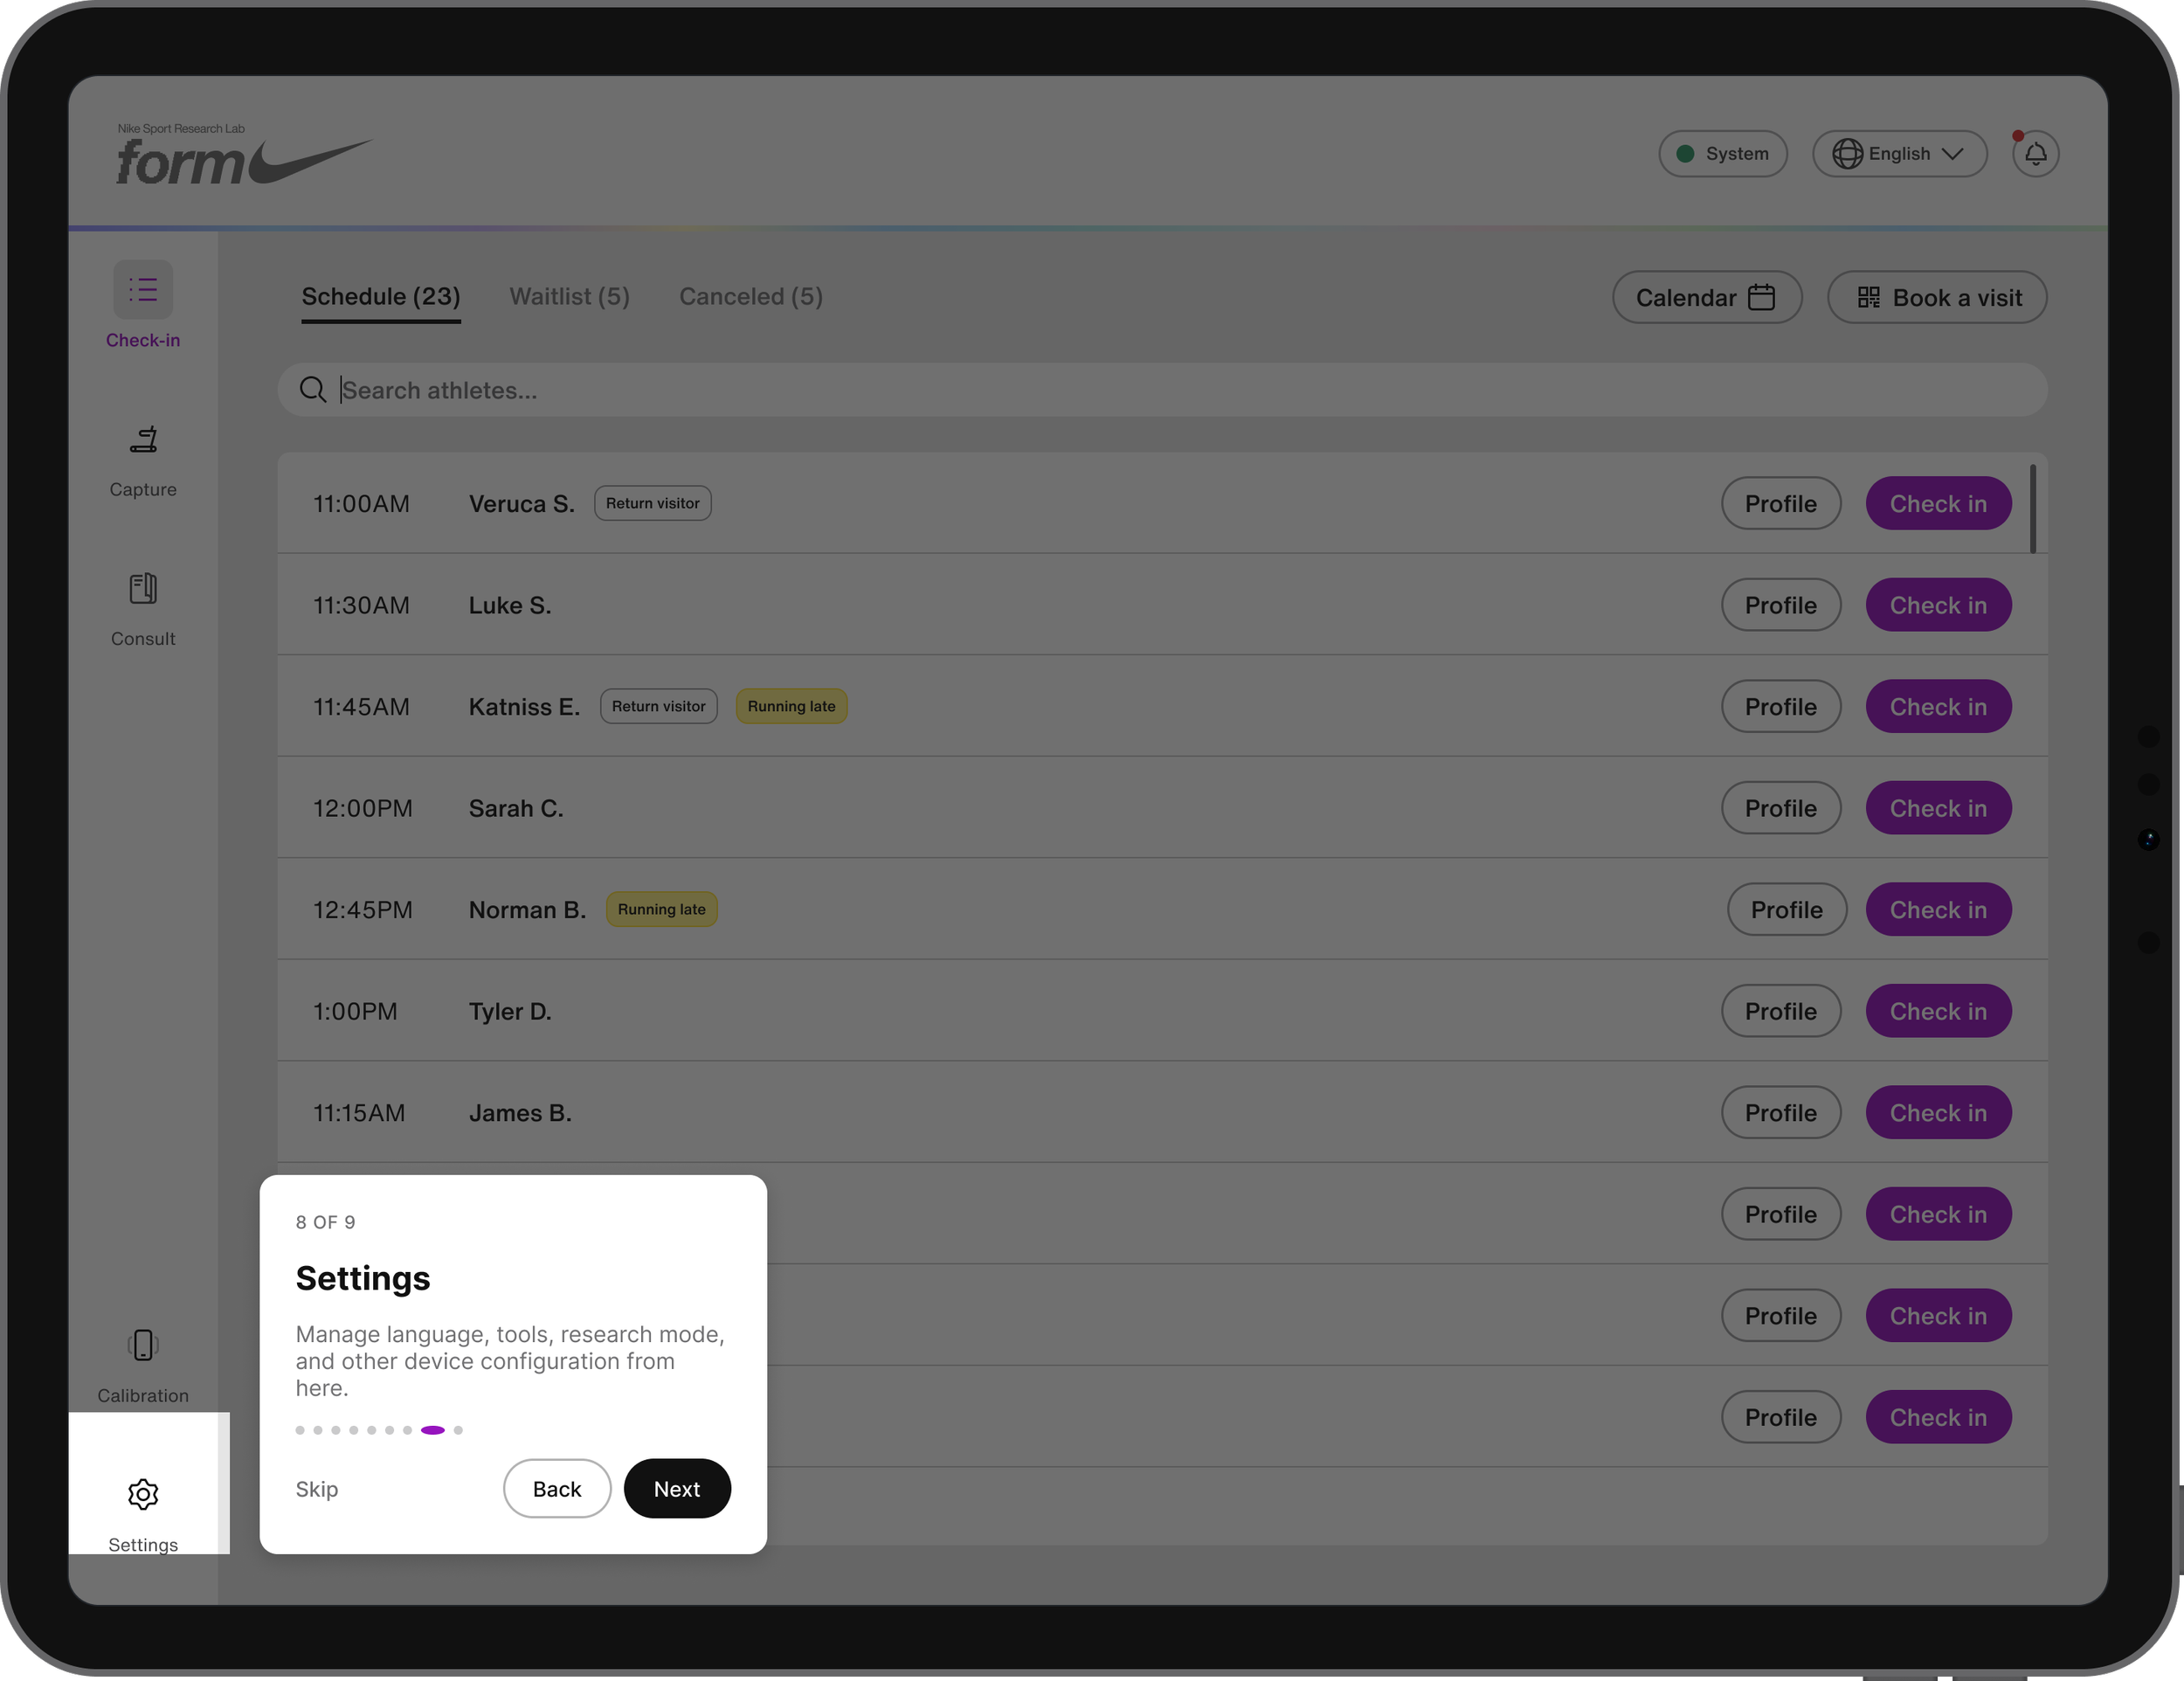Select the Sarah C. name
The width and height of the screenshot is (2184, 1681).
516,808
